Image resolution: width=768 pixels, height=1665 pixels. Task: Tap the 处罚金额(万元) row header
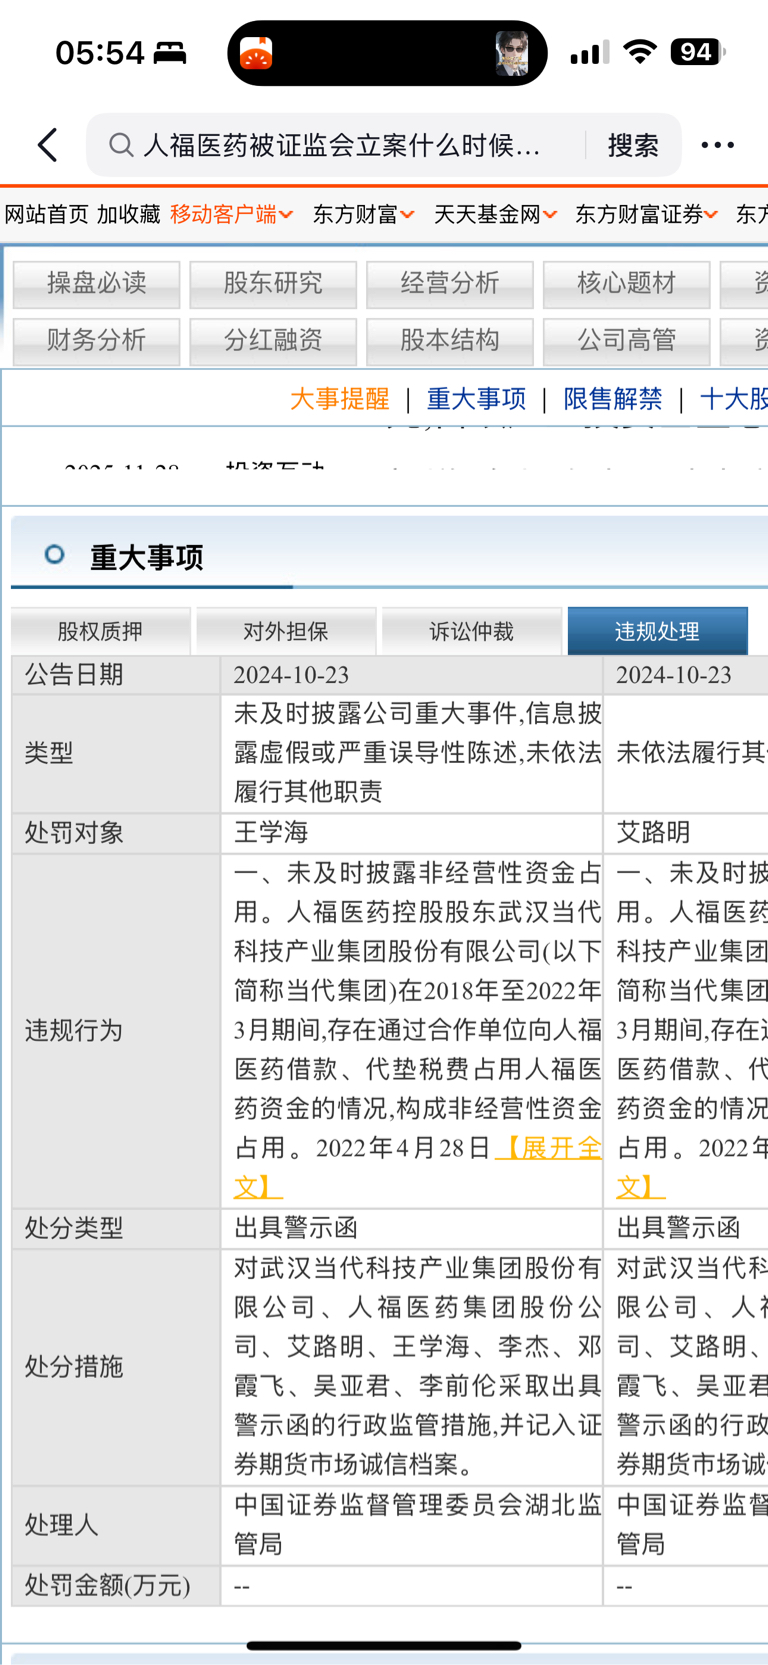tap(116, 1586)
